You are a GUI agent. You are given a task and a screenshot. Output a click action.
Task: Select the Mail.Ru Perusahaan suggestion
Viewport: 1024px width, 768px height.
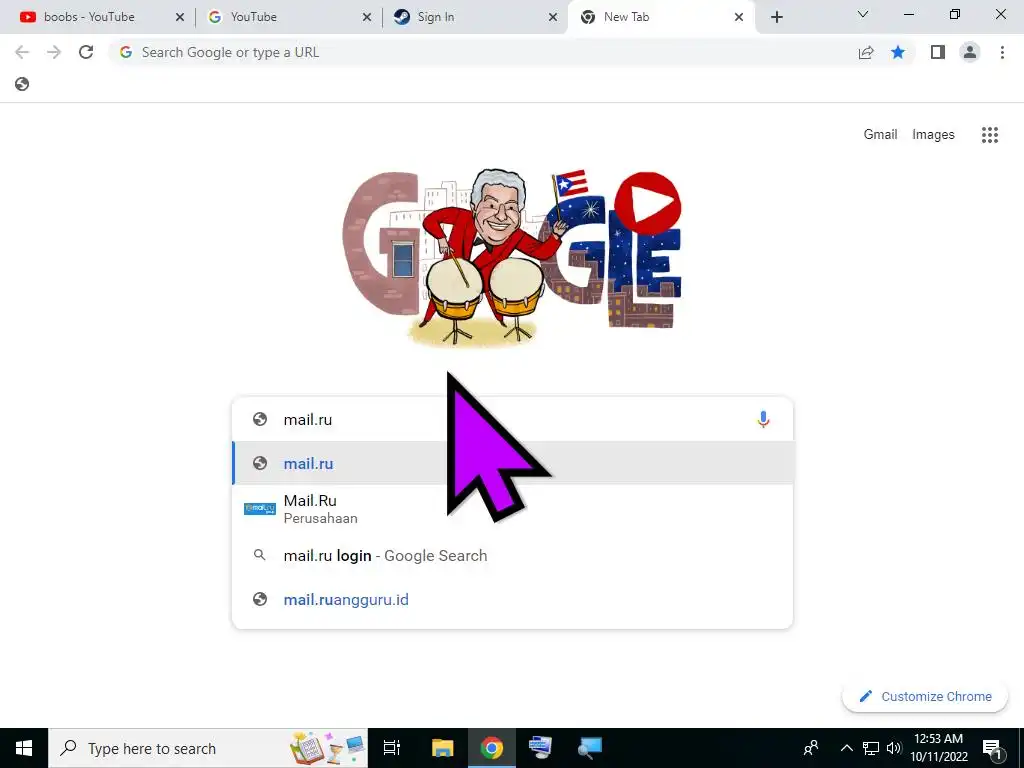click(513, 509)
